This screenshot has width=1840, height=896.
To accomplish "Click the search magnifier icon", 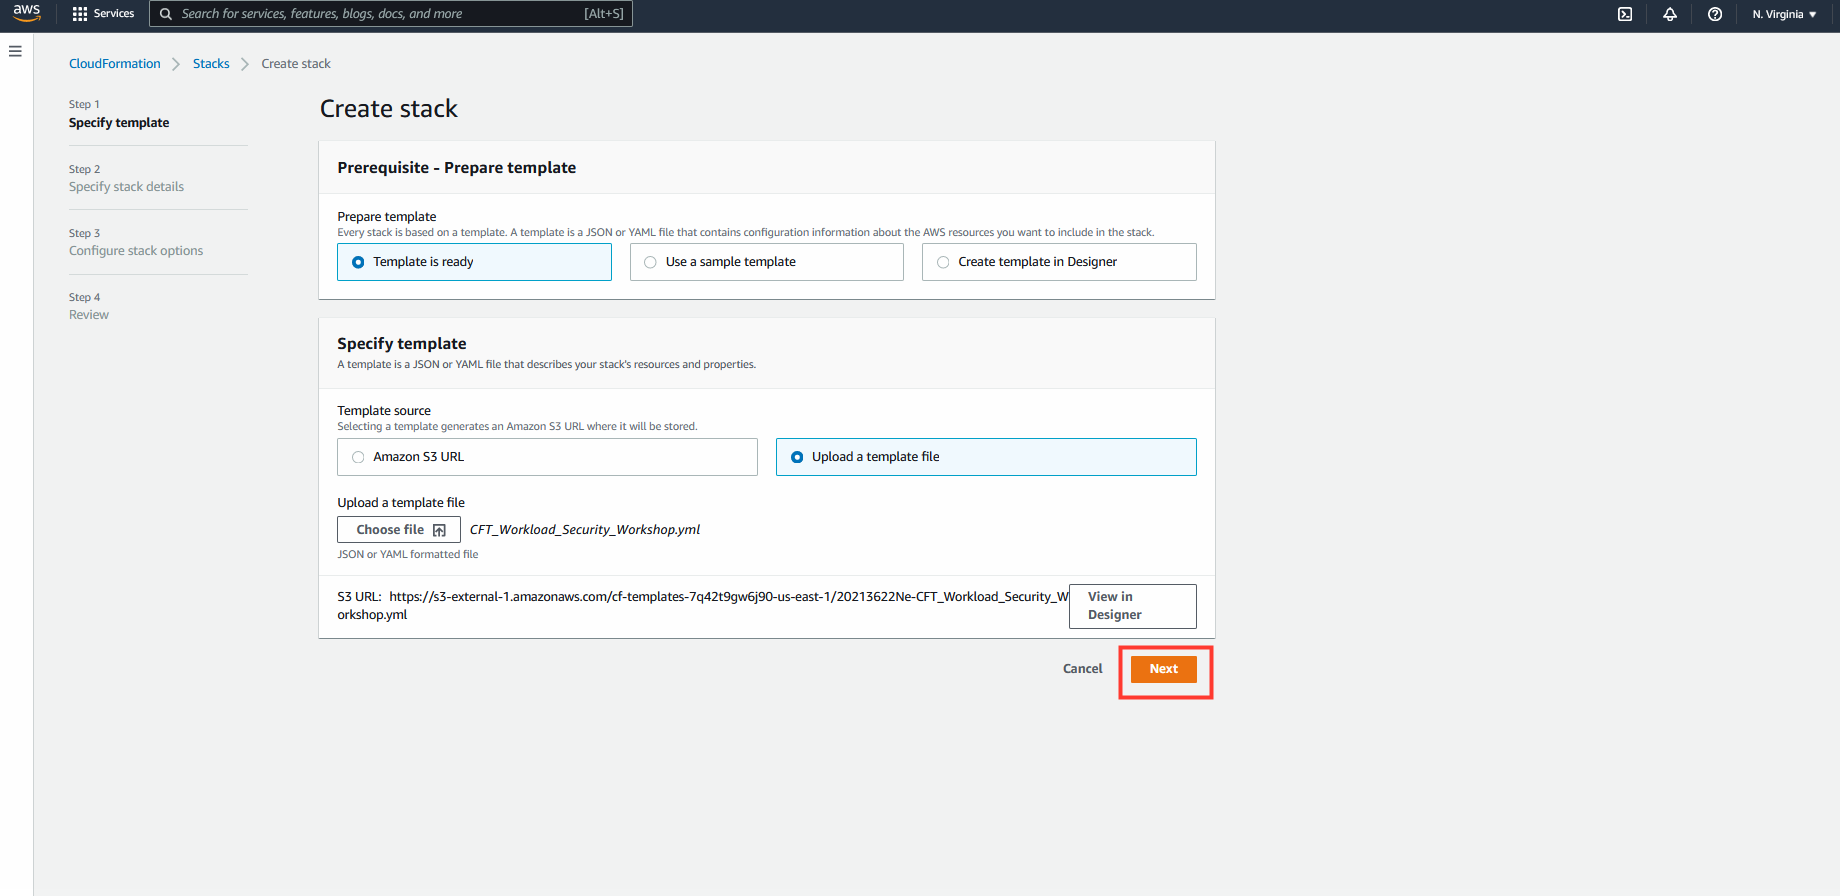I will [166, 14].
